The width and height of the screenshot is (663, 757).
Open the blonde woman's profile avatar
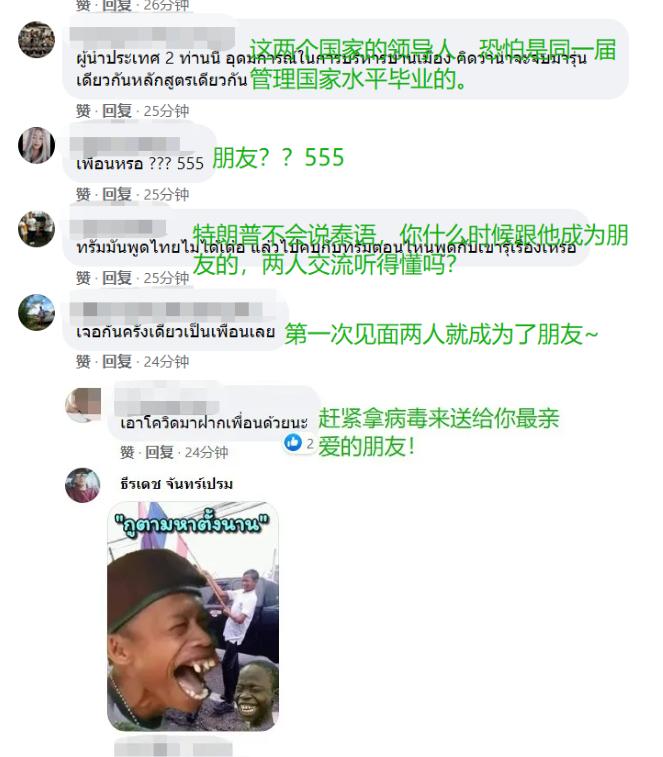coord(36,145)
